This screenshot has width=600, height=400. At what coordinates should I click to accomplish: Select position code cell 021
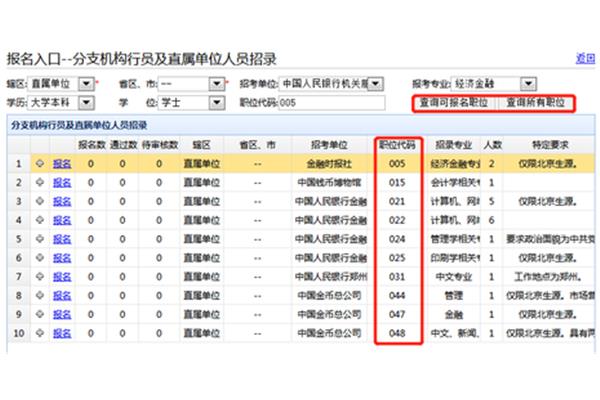(x=397, y=201)
